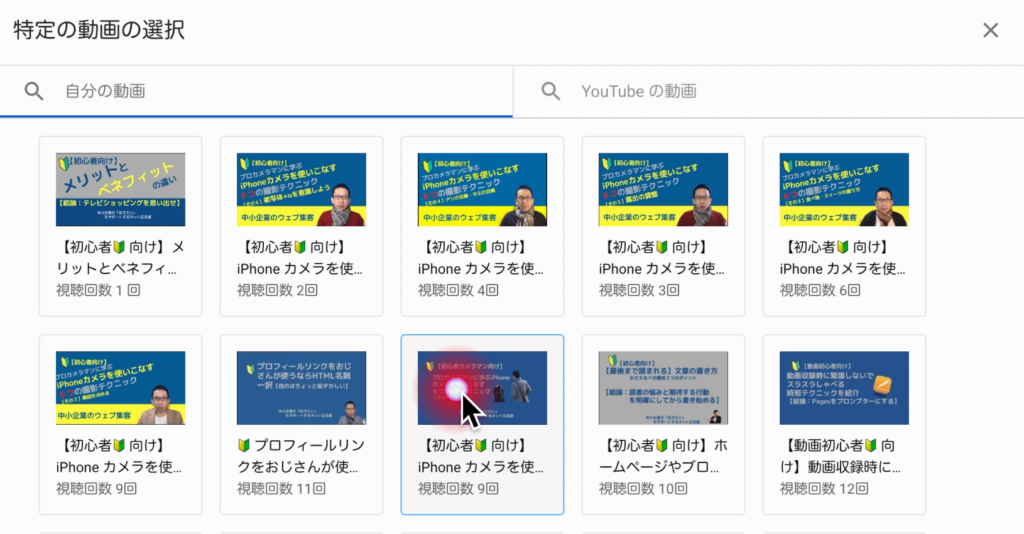The width and height of the screenshot is (1024, 534).
Task: Click the iPhone カメラ title above 視聴回数 6回
Action: (x=842, y=258)
